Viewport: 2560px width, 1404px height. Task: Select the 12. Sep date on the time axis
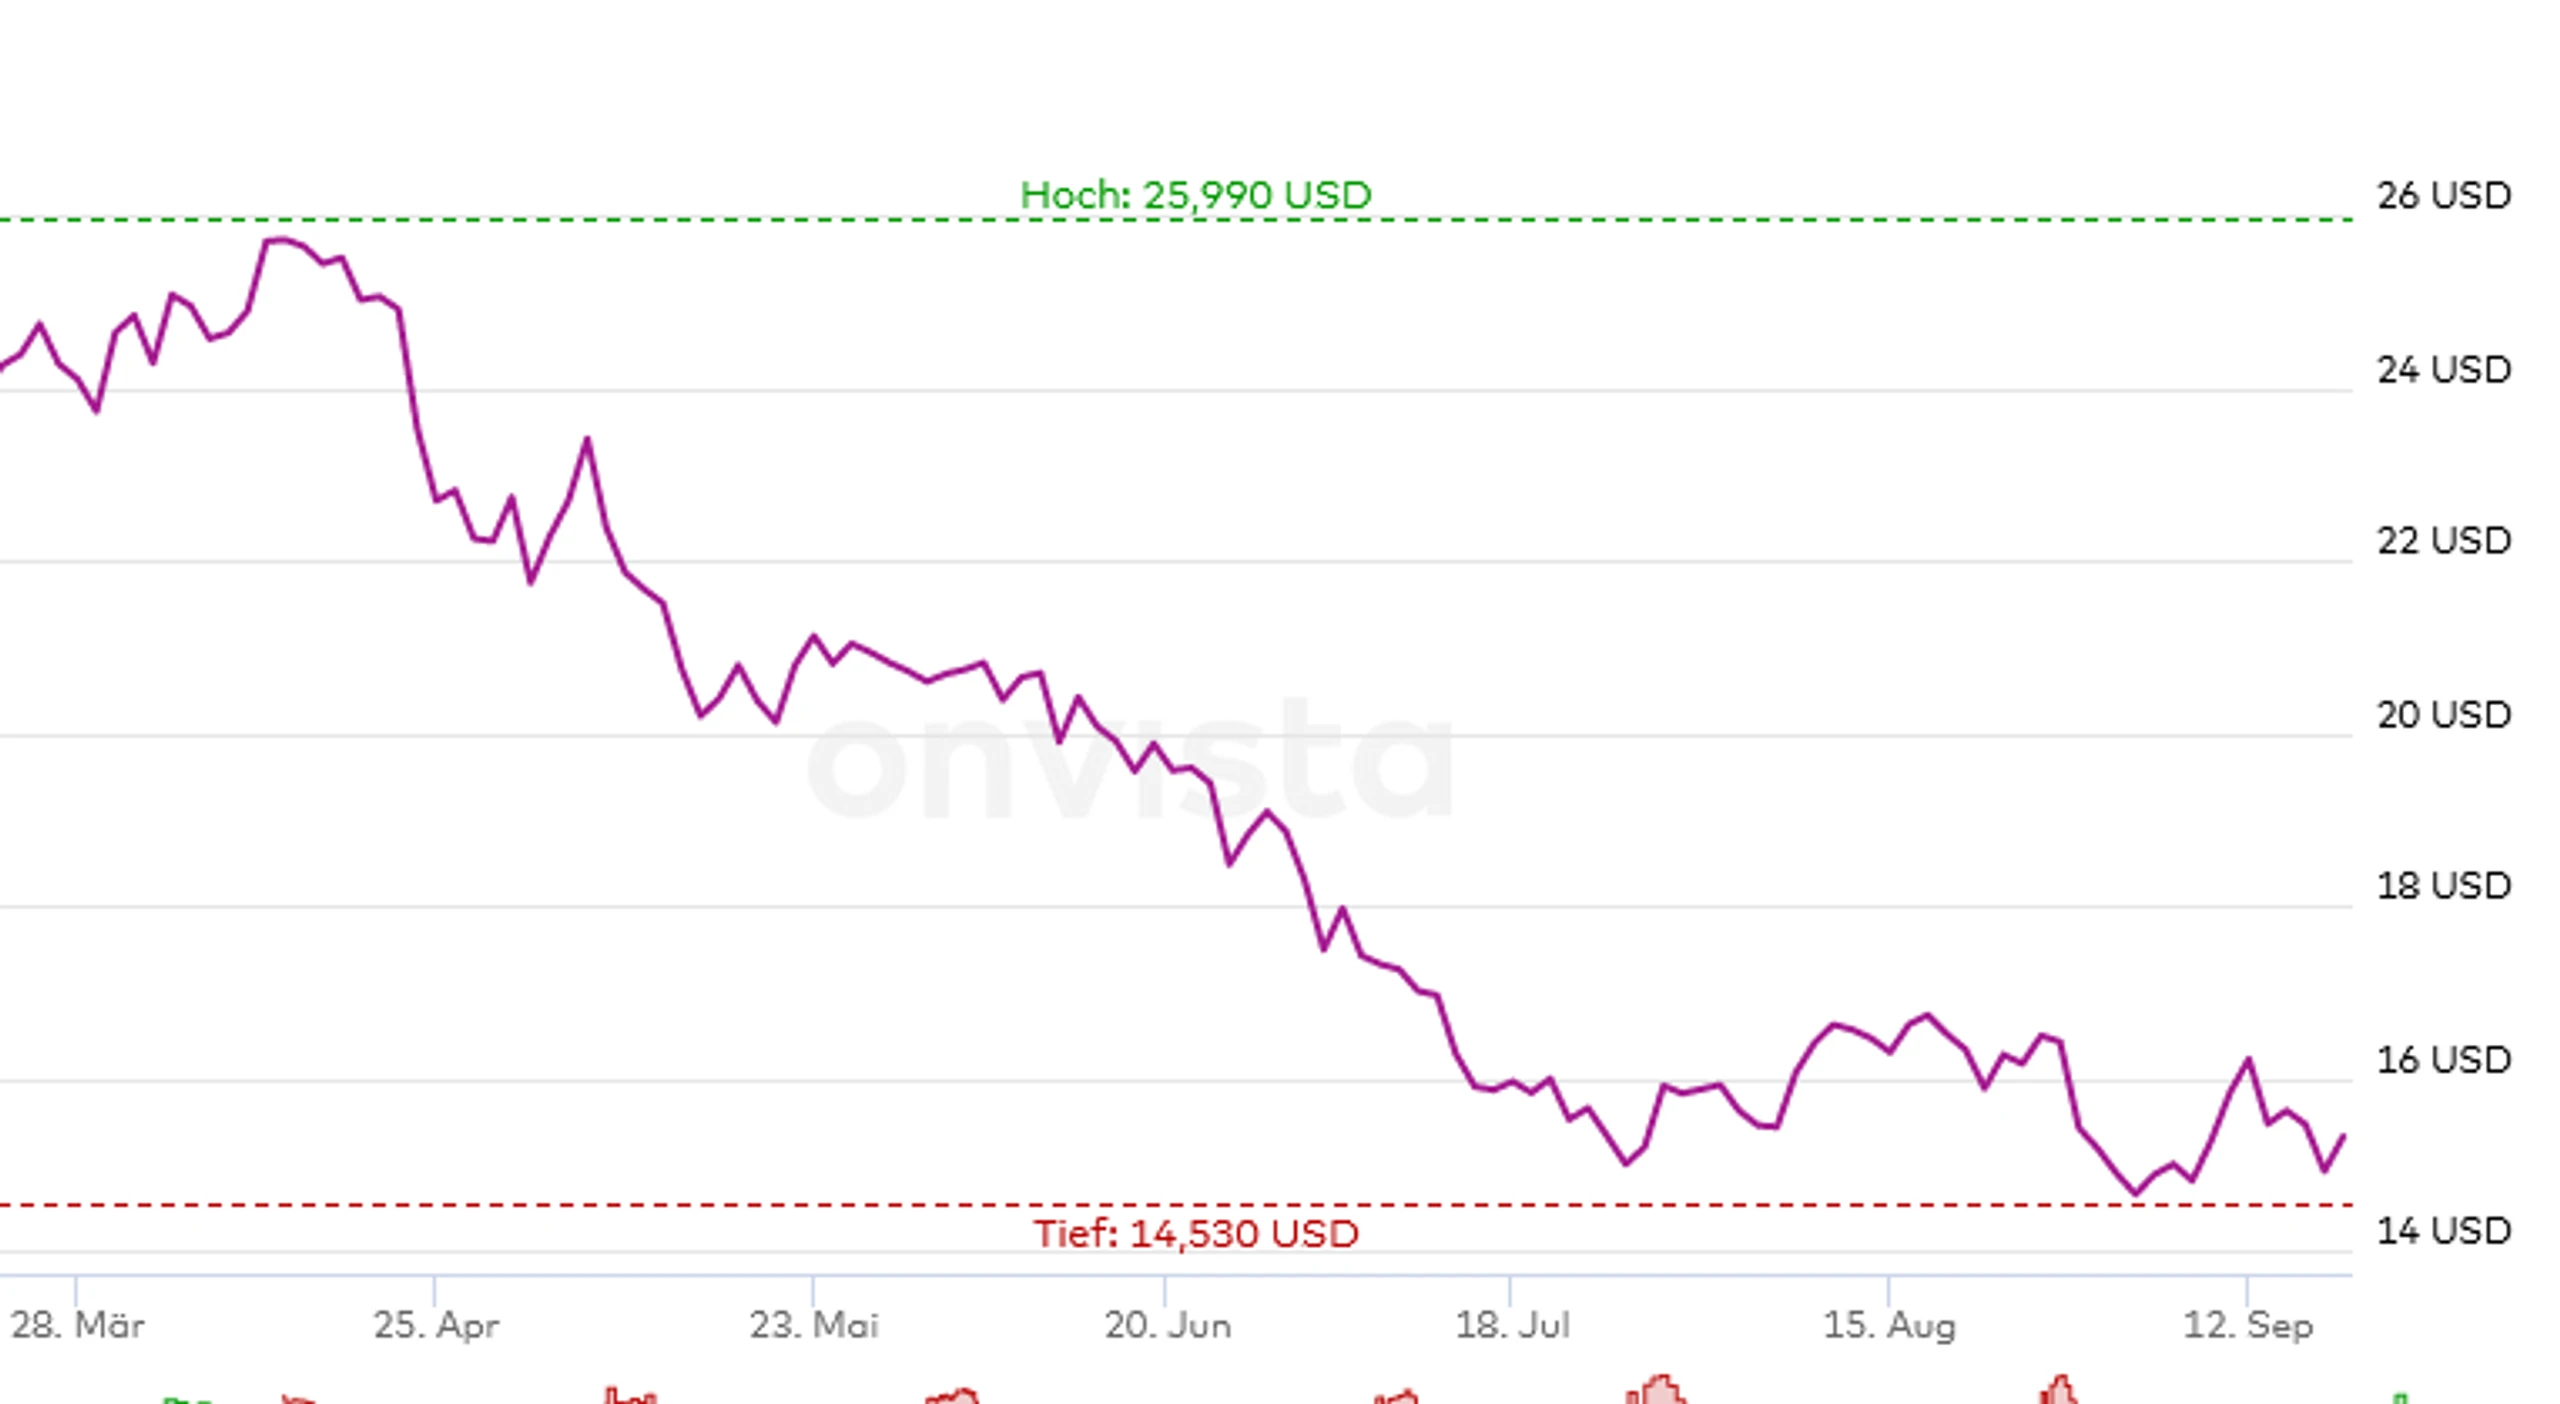pyautogui.click(x=2247, y=1325)
